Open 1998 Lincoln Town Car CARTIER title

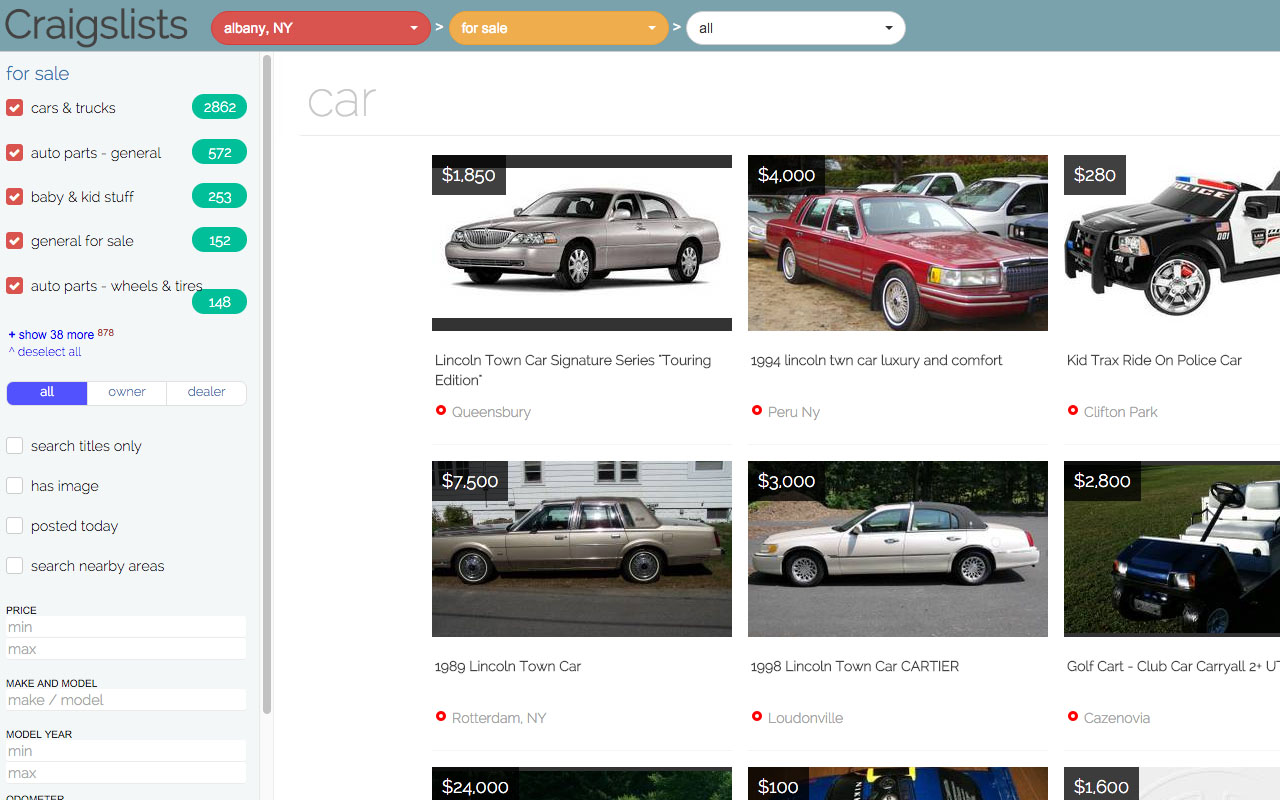(855, 666)
